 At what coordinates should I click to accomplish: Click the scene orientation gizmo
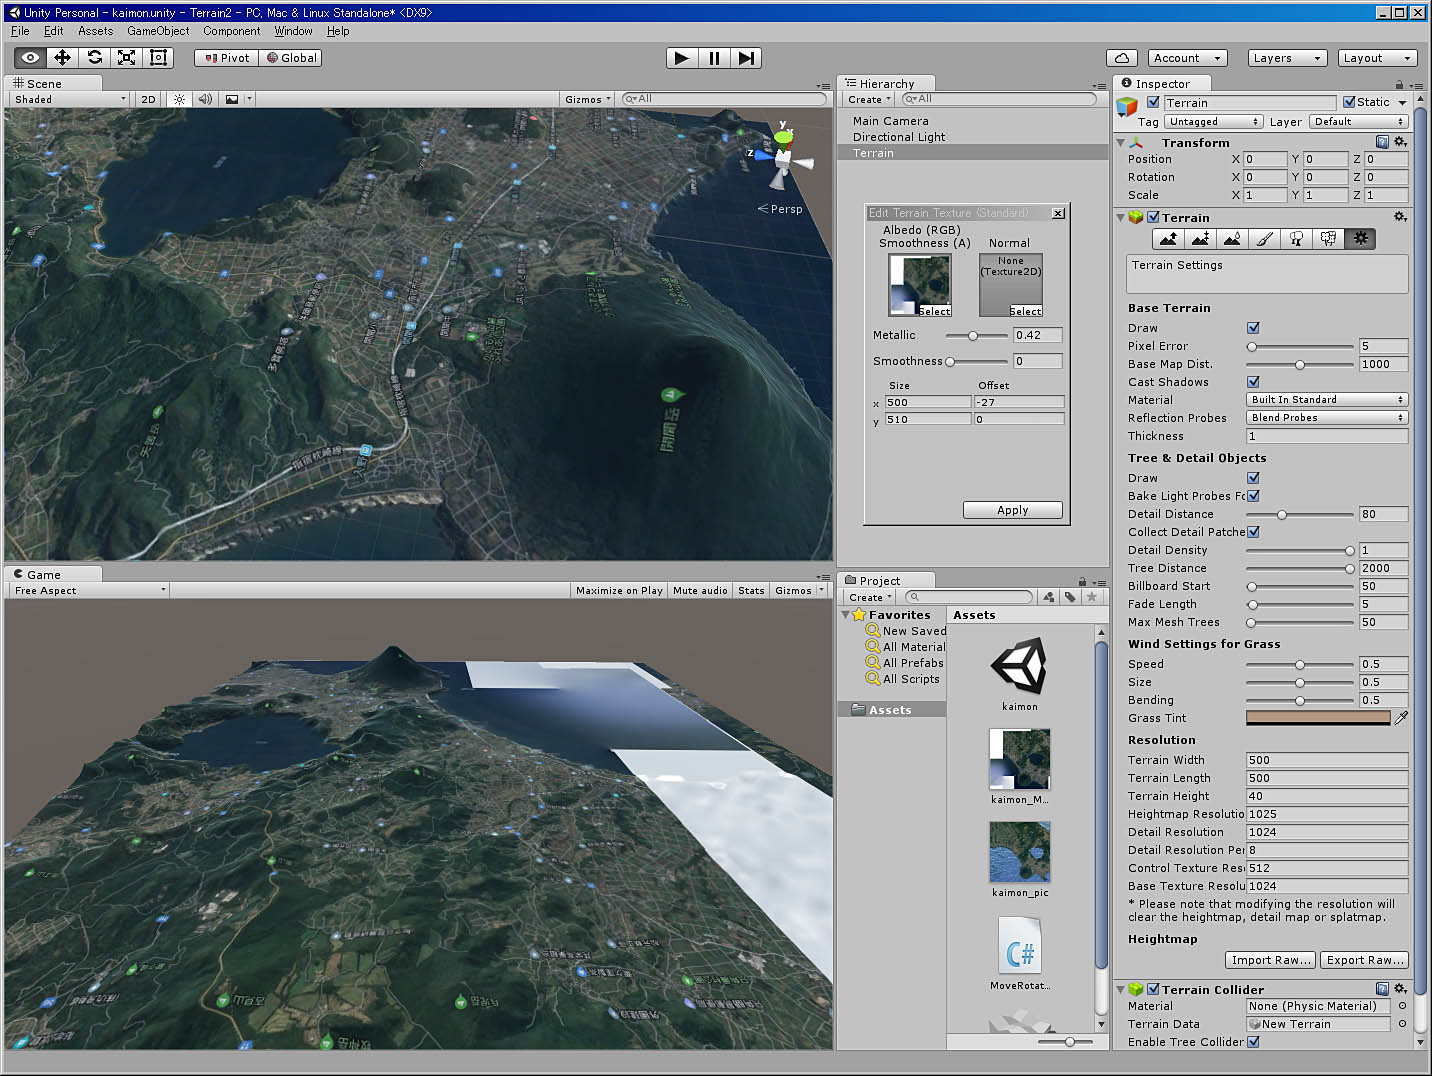pos(783,158)
